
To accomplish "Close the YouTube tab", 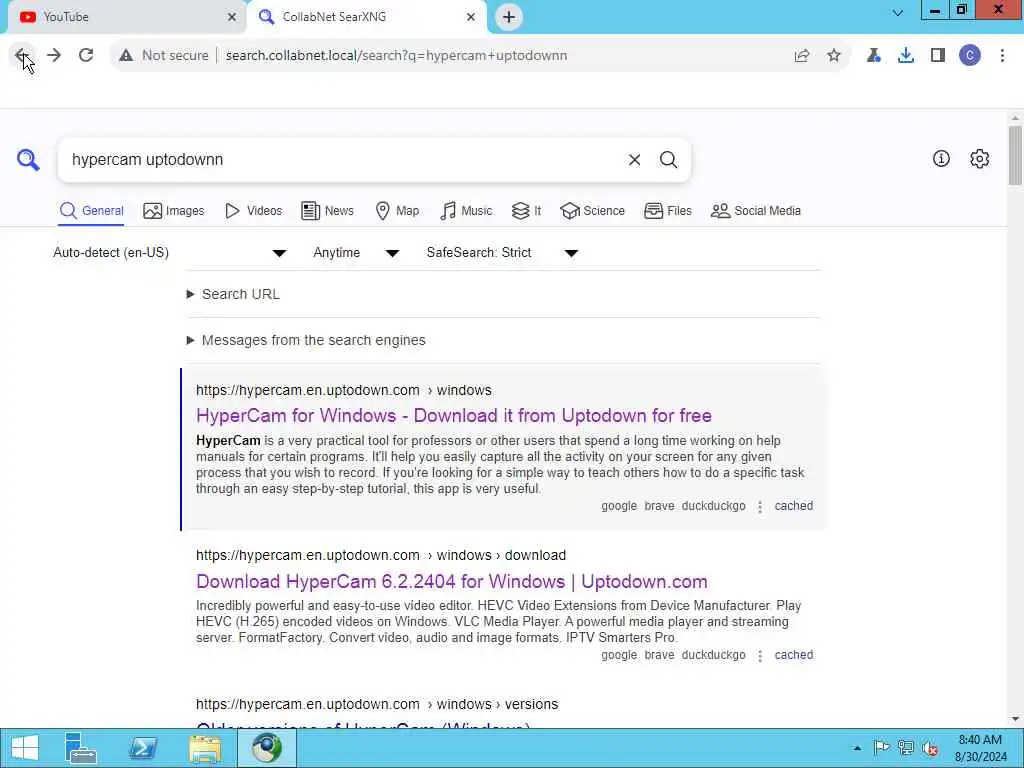I will [232, 17].
